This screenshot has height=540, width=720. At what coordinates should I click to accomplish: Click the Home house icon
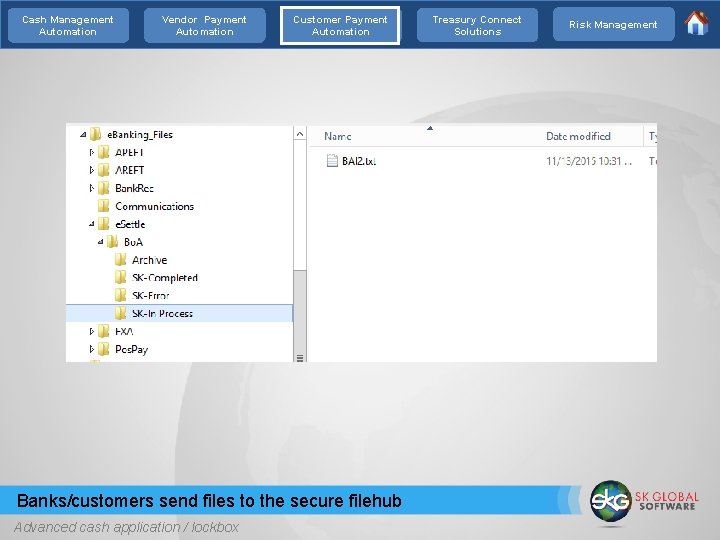(697, 22)
